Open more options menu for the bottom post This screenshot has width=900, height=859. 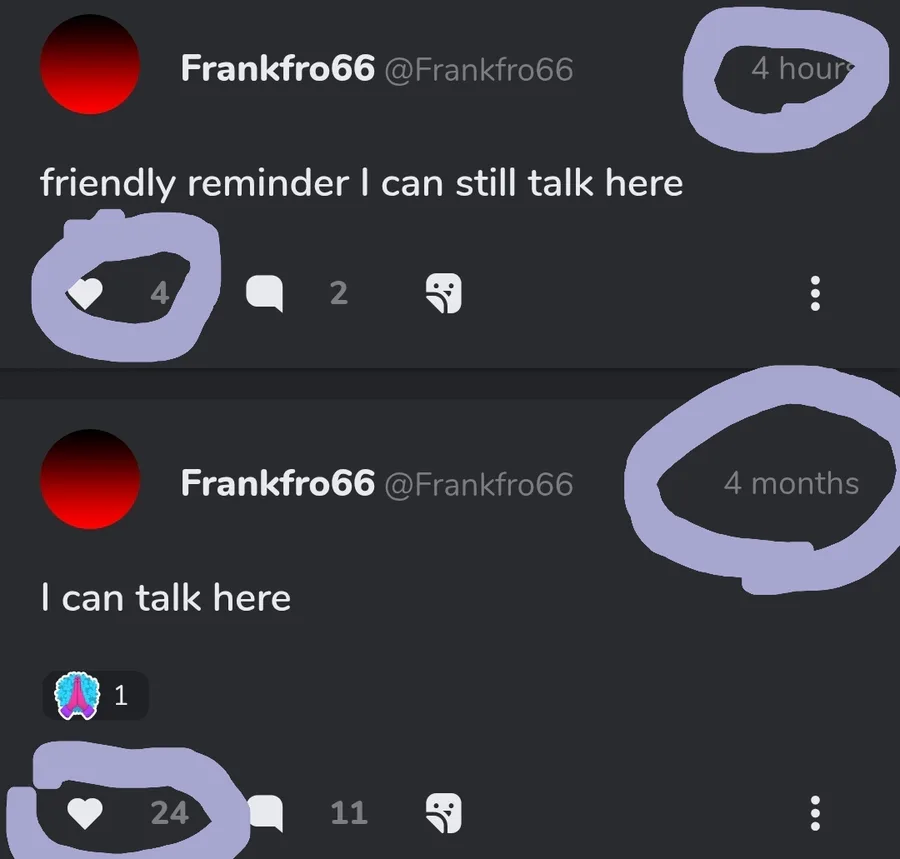814,813
